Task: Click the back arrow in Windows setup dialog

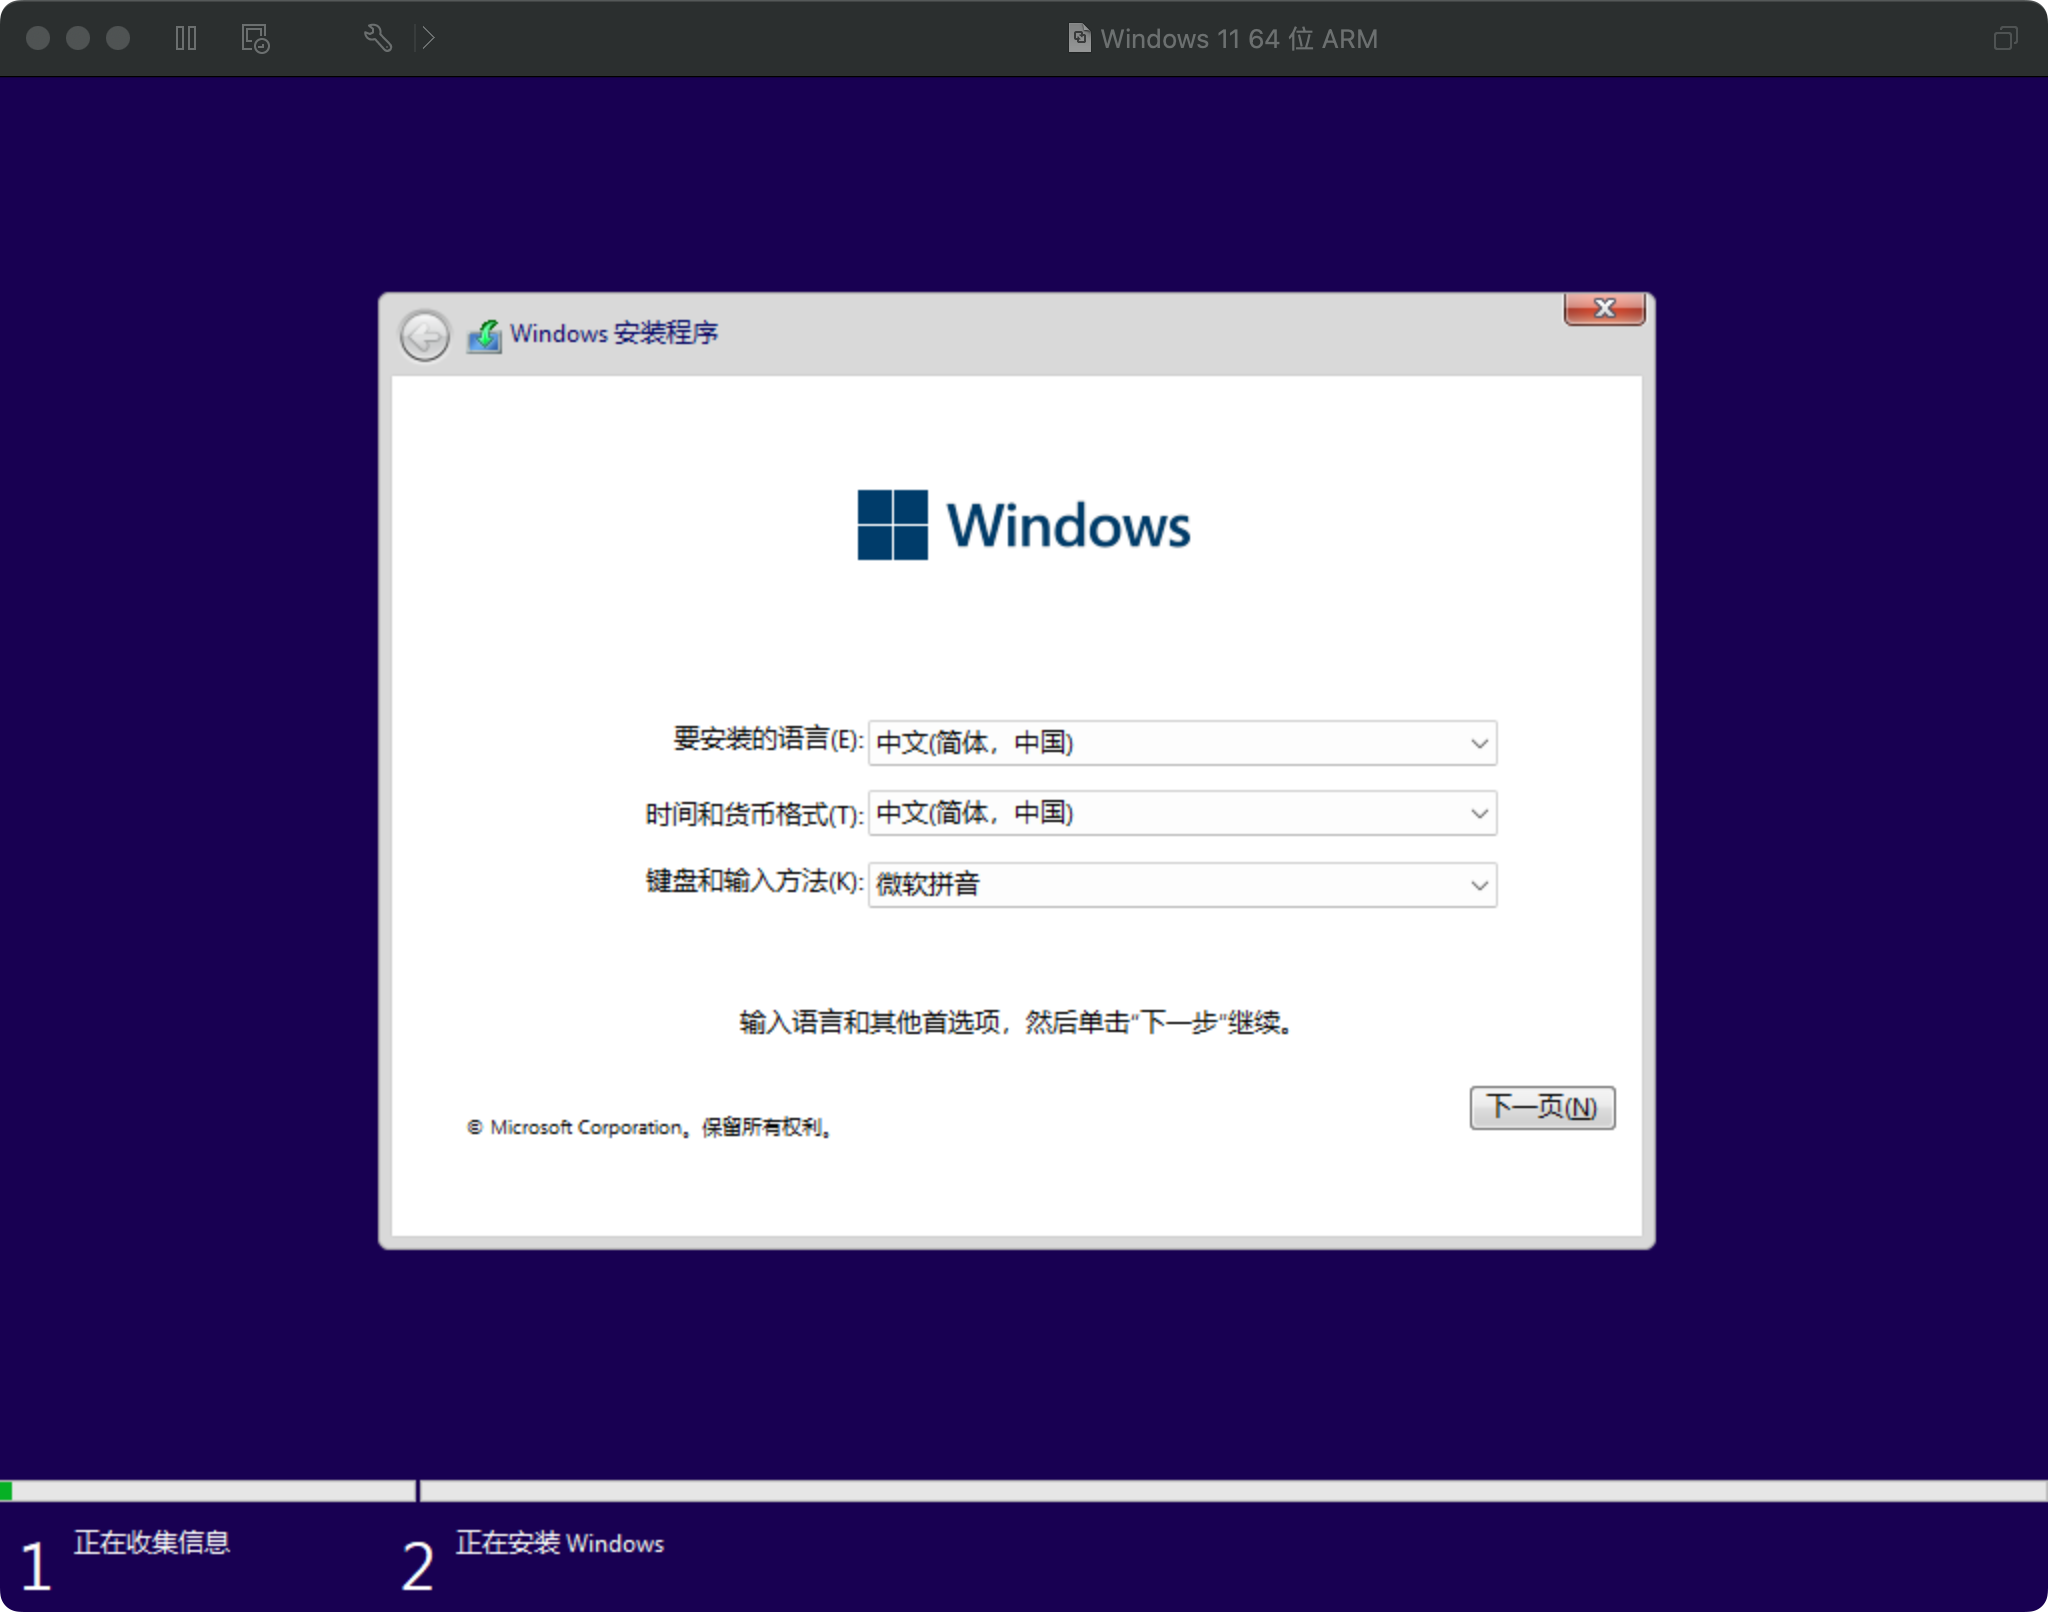Action: pos(425,335)
